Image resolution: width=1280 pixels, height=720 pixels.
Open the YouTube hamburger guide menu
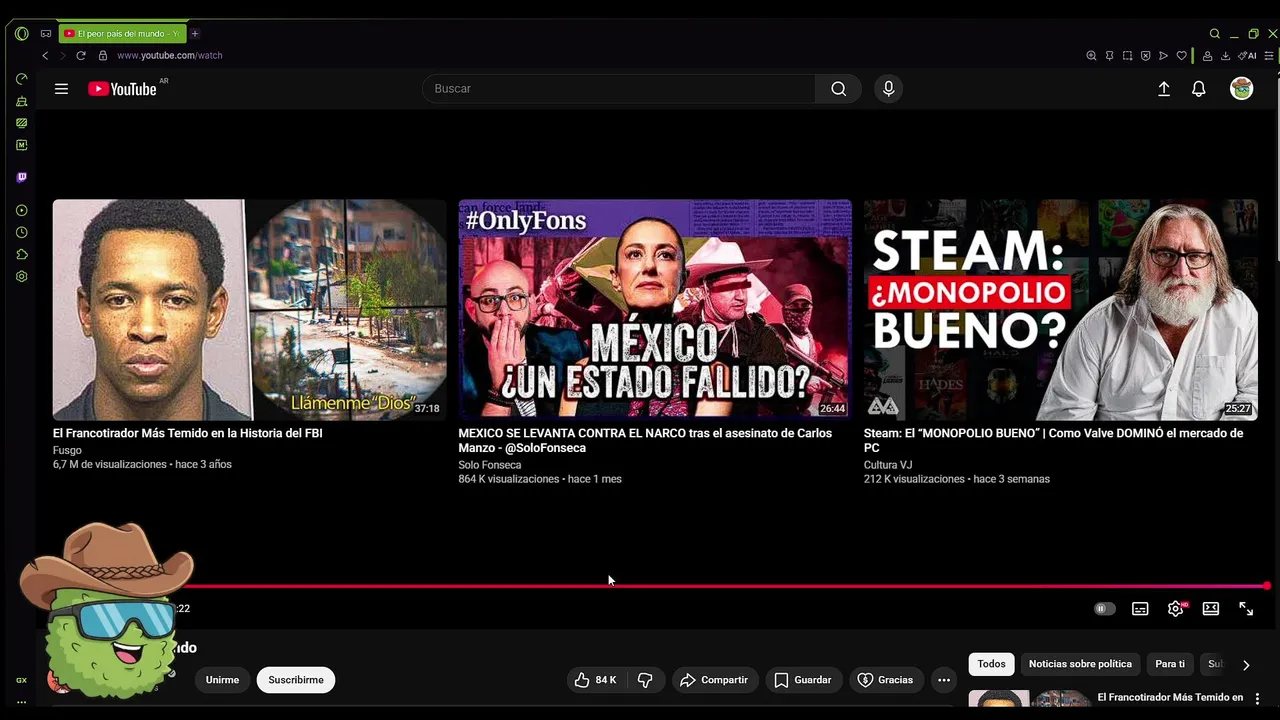61,89
